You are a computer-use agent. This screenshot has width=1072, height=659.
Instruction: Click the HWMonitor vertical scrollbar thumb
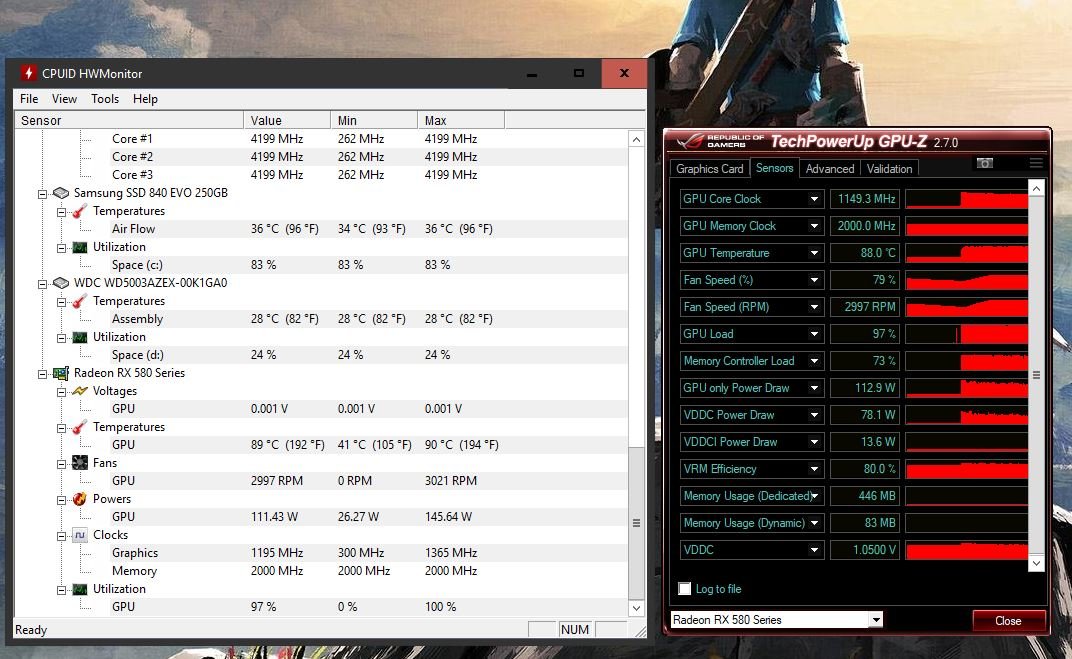point(636,522)
